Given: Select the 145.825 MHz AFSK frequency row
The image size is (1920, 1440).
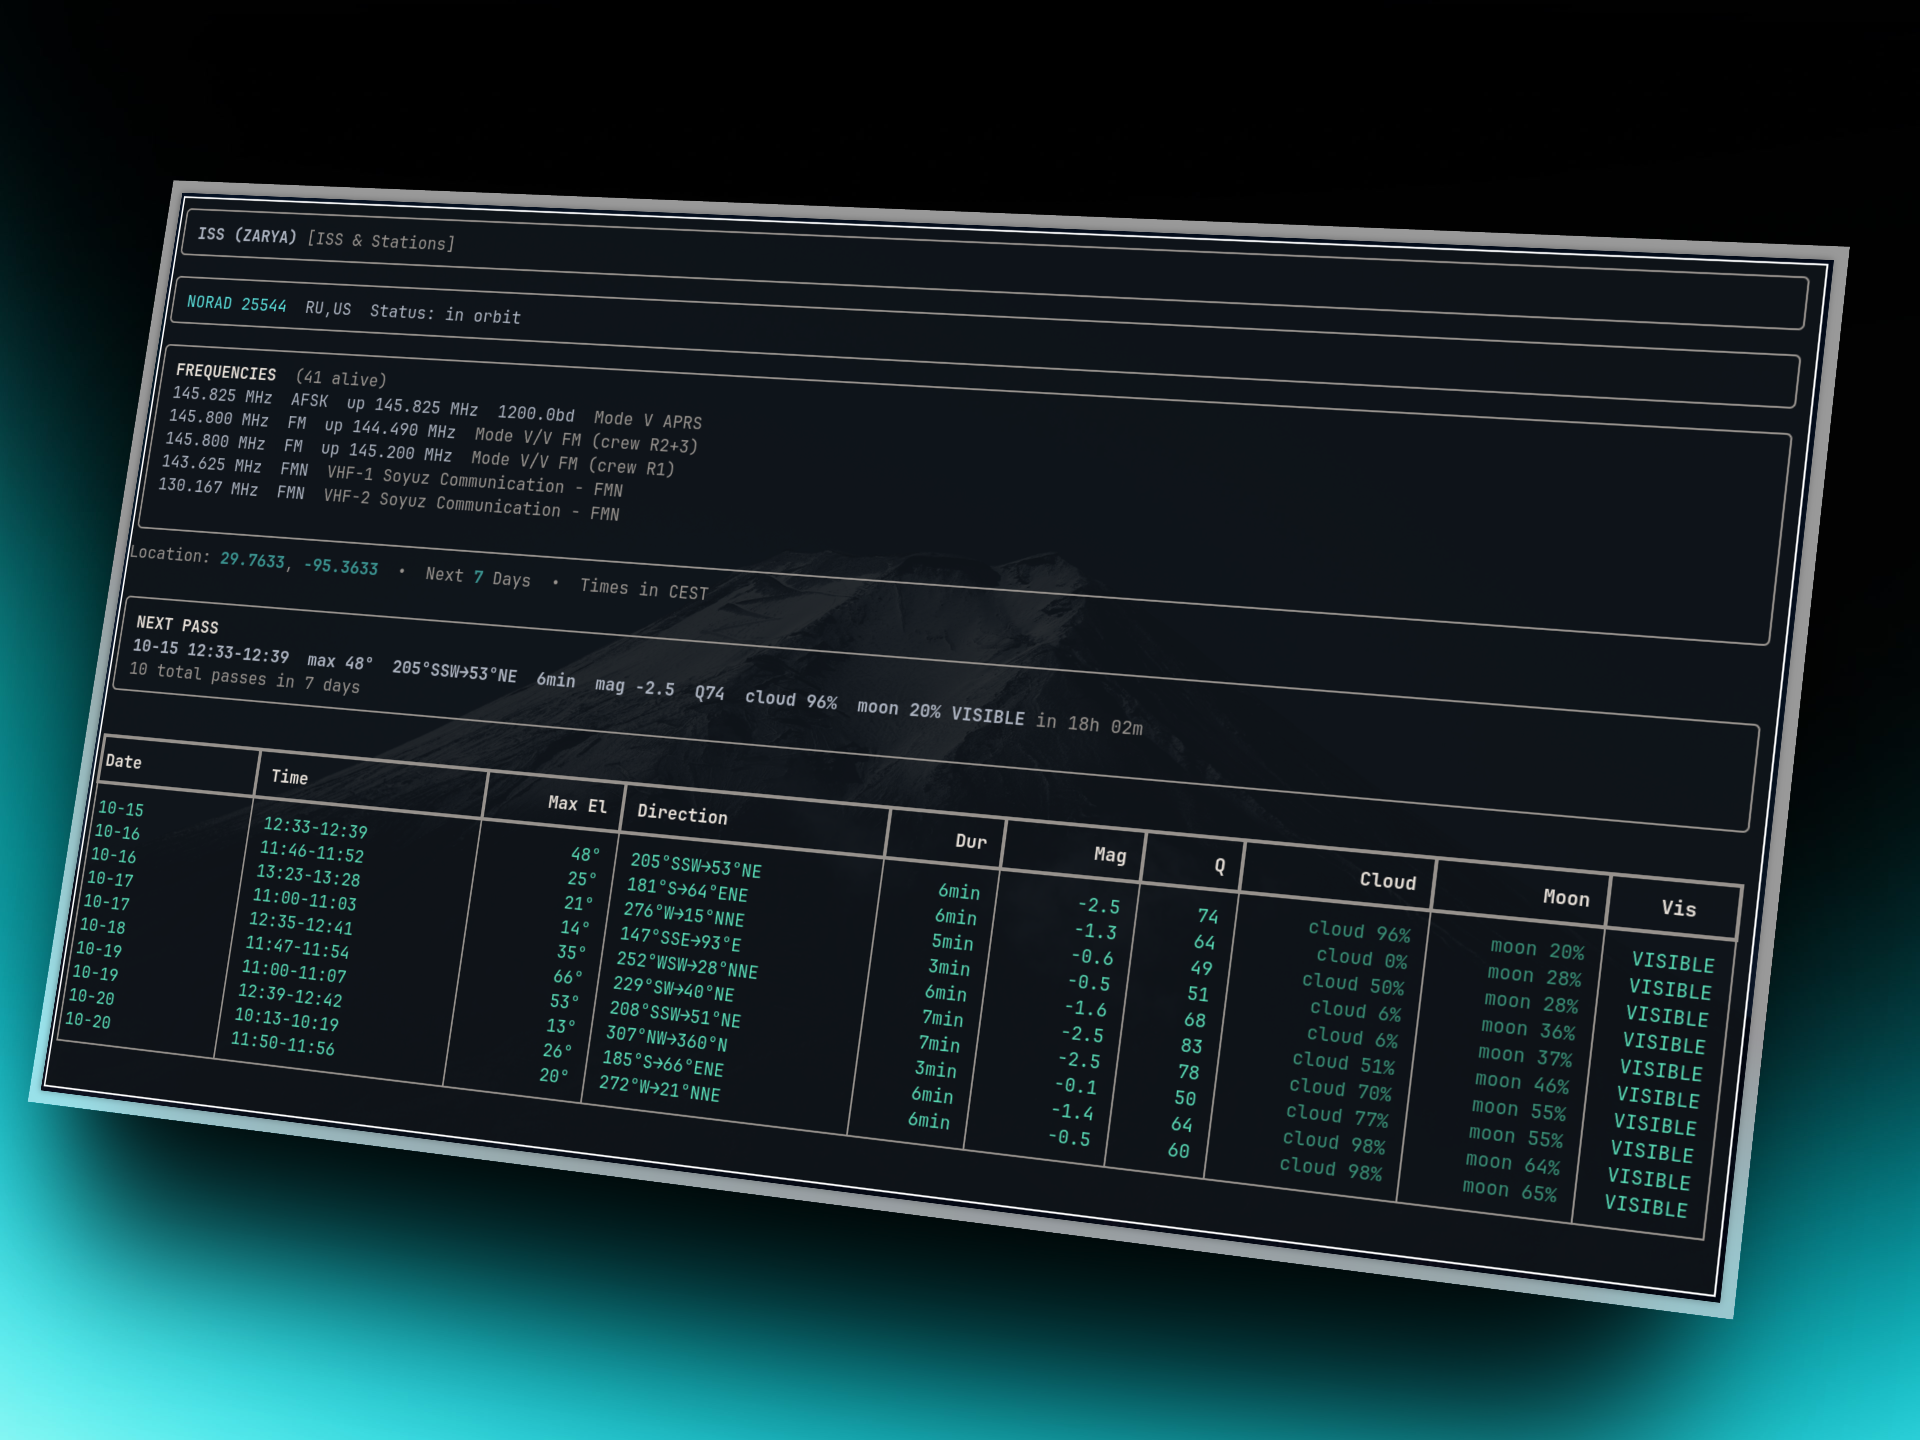Looking at the screenshot, I should pyautogui.click(x=436, y=408).
